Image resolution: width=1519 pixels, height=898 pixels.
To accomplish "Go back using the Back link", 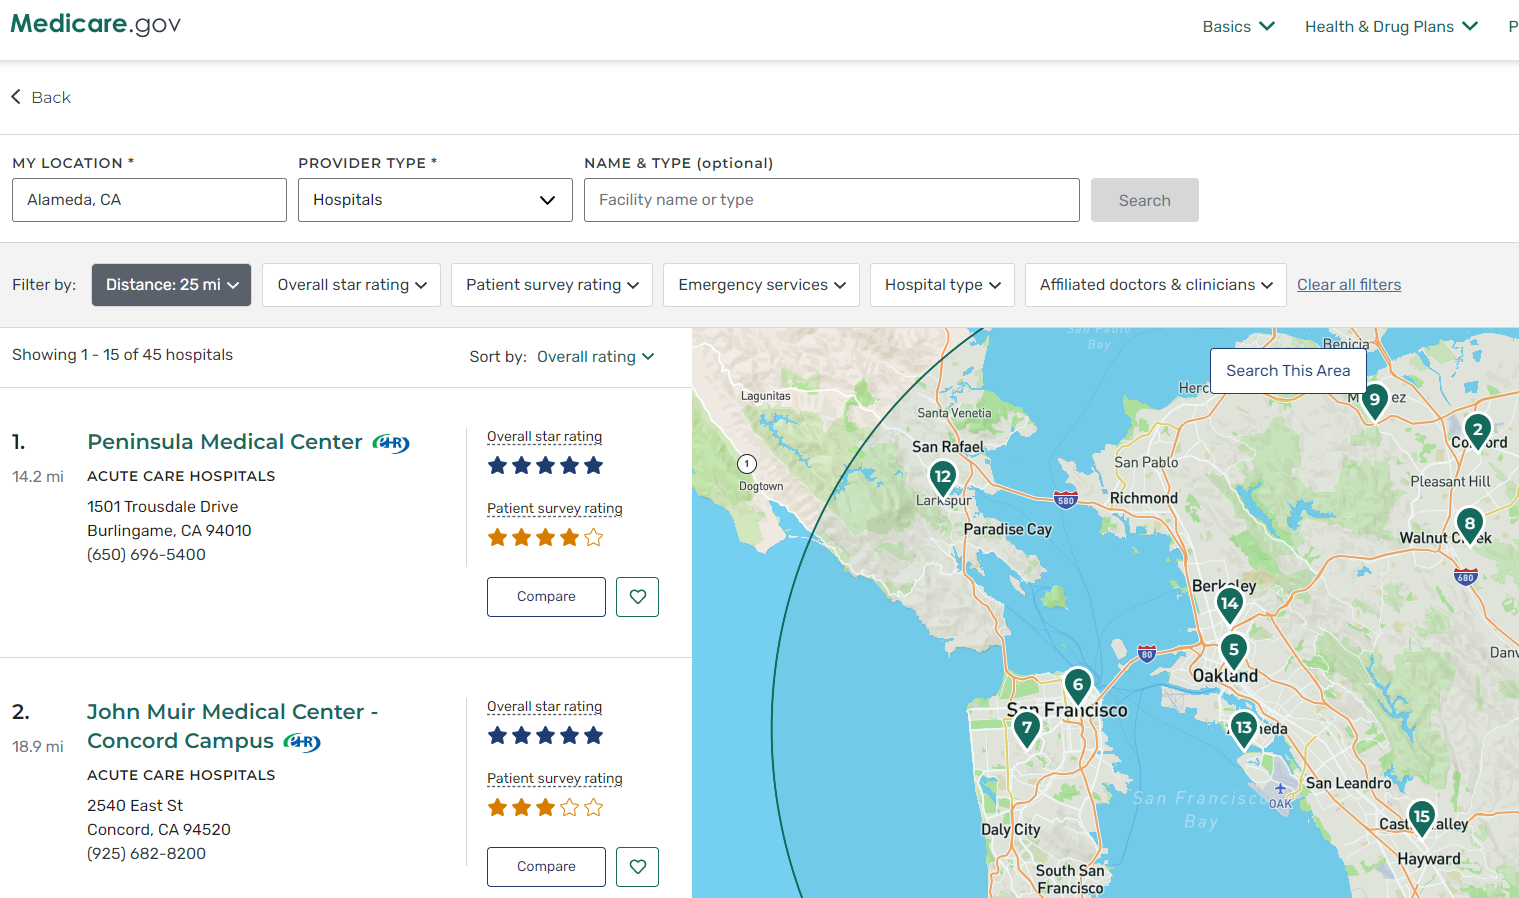I will coord(41,97).
